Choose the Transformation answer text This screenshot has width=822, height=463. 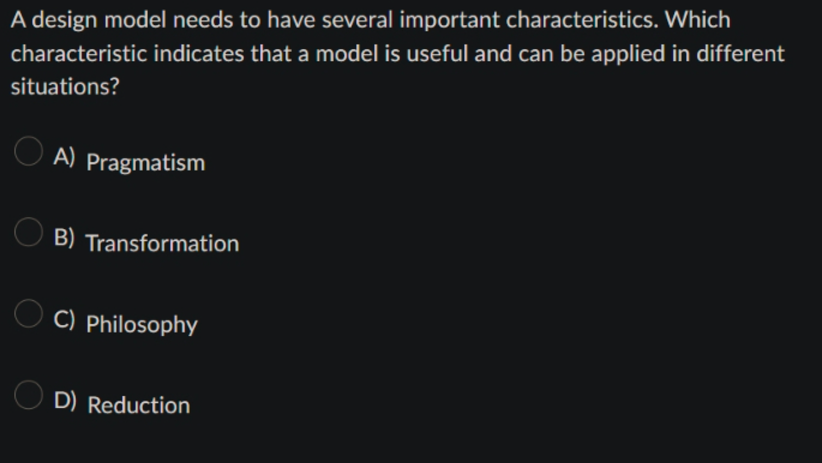pyautogui.click(x=162, y=243)
